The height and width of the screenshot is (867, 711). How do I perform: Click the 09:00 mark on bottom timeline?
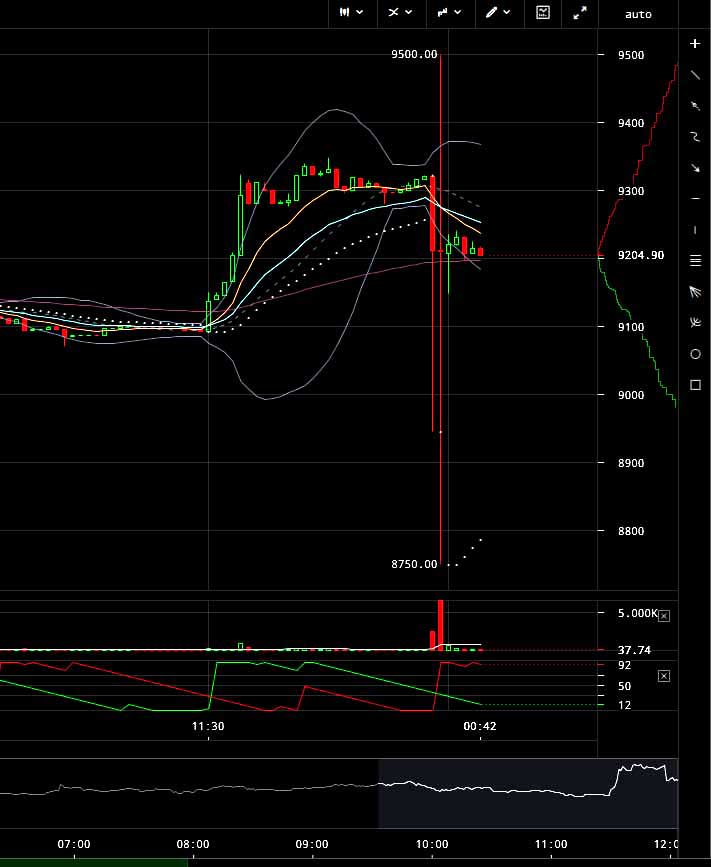pos(312,844)
